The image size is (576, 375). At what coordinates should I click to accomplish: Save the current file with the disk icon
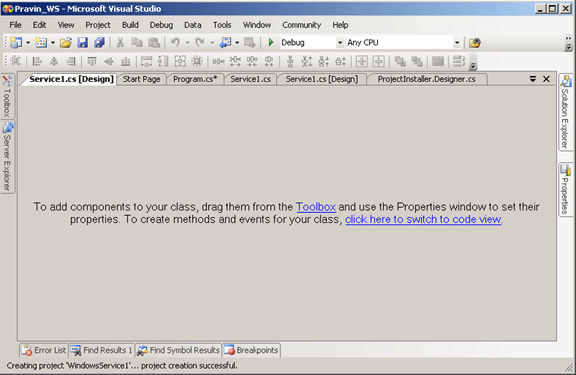pos(83,43)
